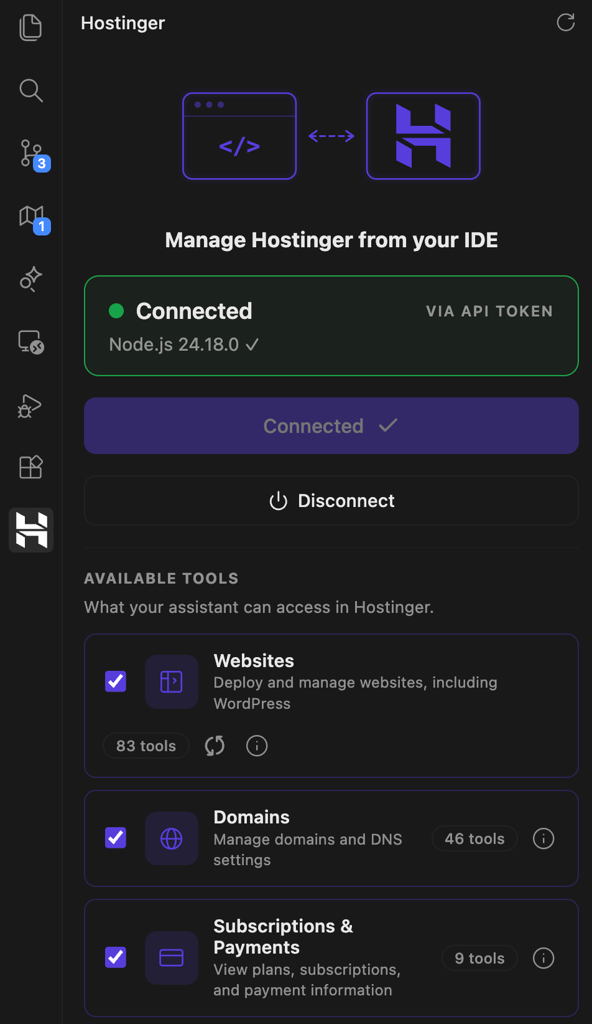Screen dimensions: 592x1024
Task: Click the Domains globe icon
Action: pos(171,839)
